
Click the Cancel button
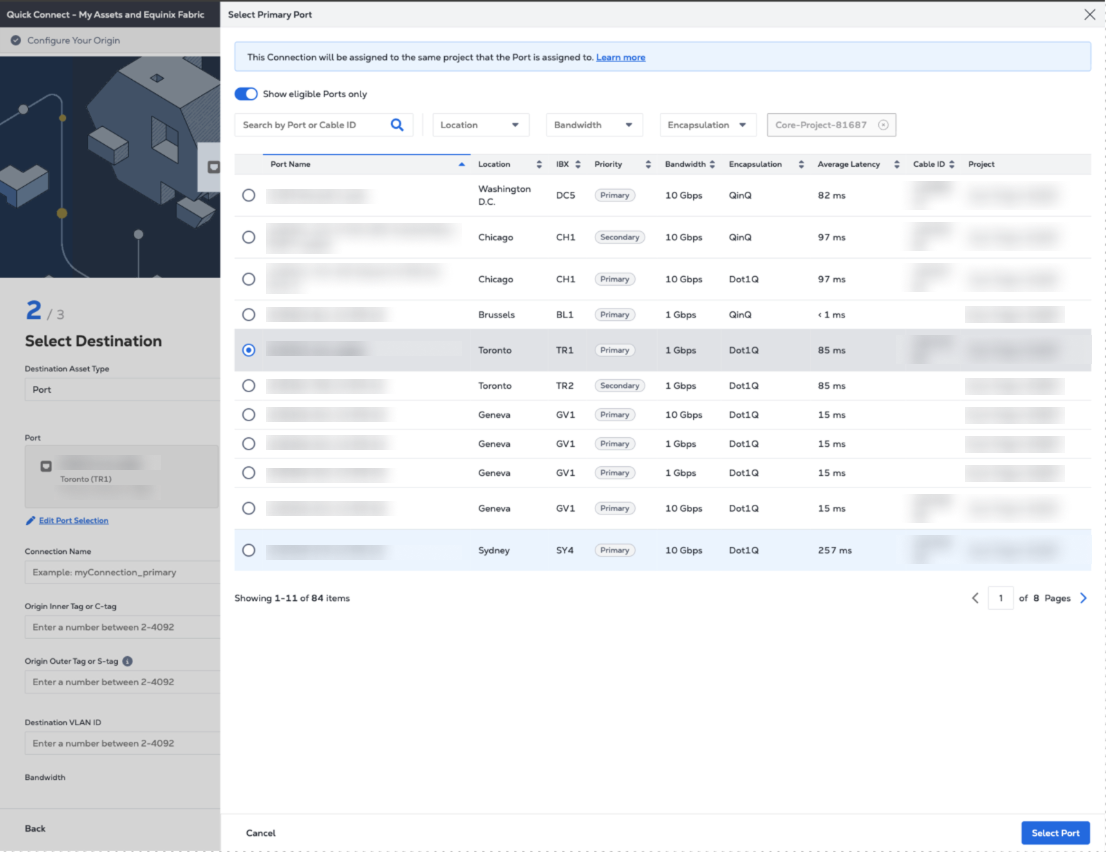point(261,833)
